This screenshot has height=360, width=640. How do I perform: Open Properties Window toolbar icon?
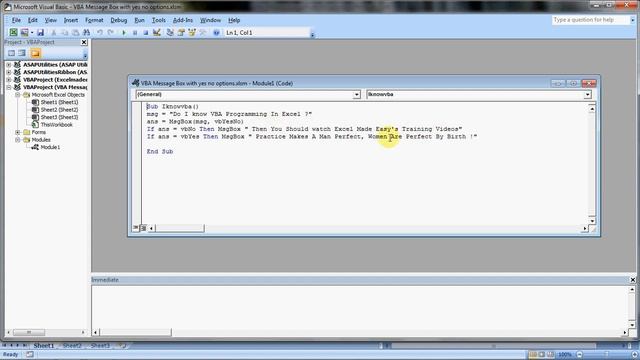pos(181,32)
